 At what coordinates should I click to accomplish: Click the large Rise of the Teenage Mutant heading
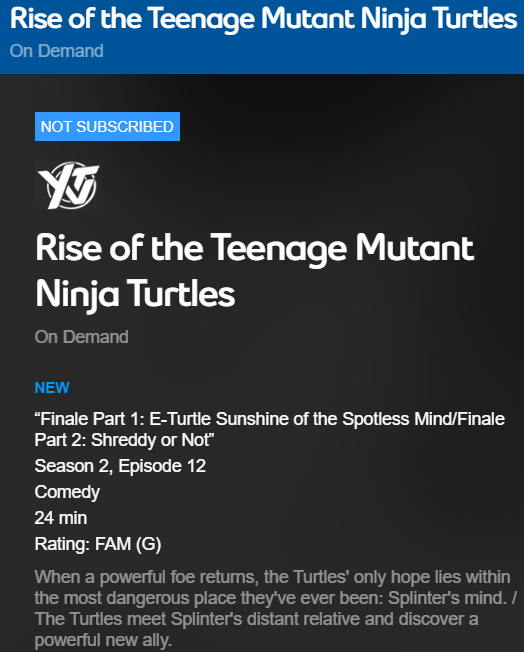[255, 249]
